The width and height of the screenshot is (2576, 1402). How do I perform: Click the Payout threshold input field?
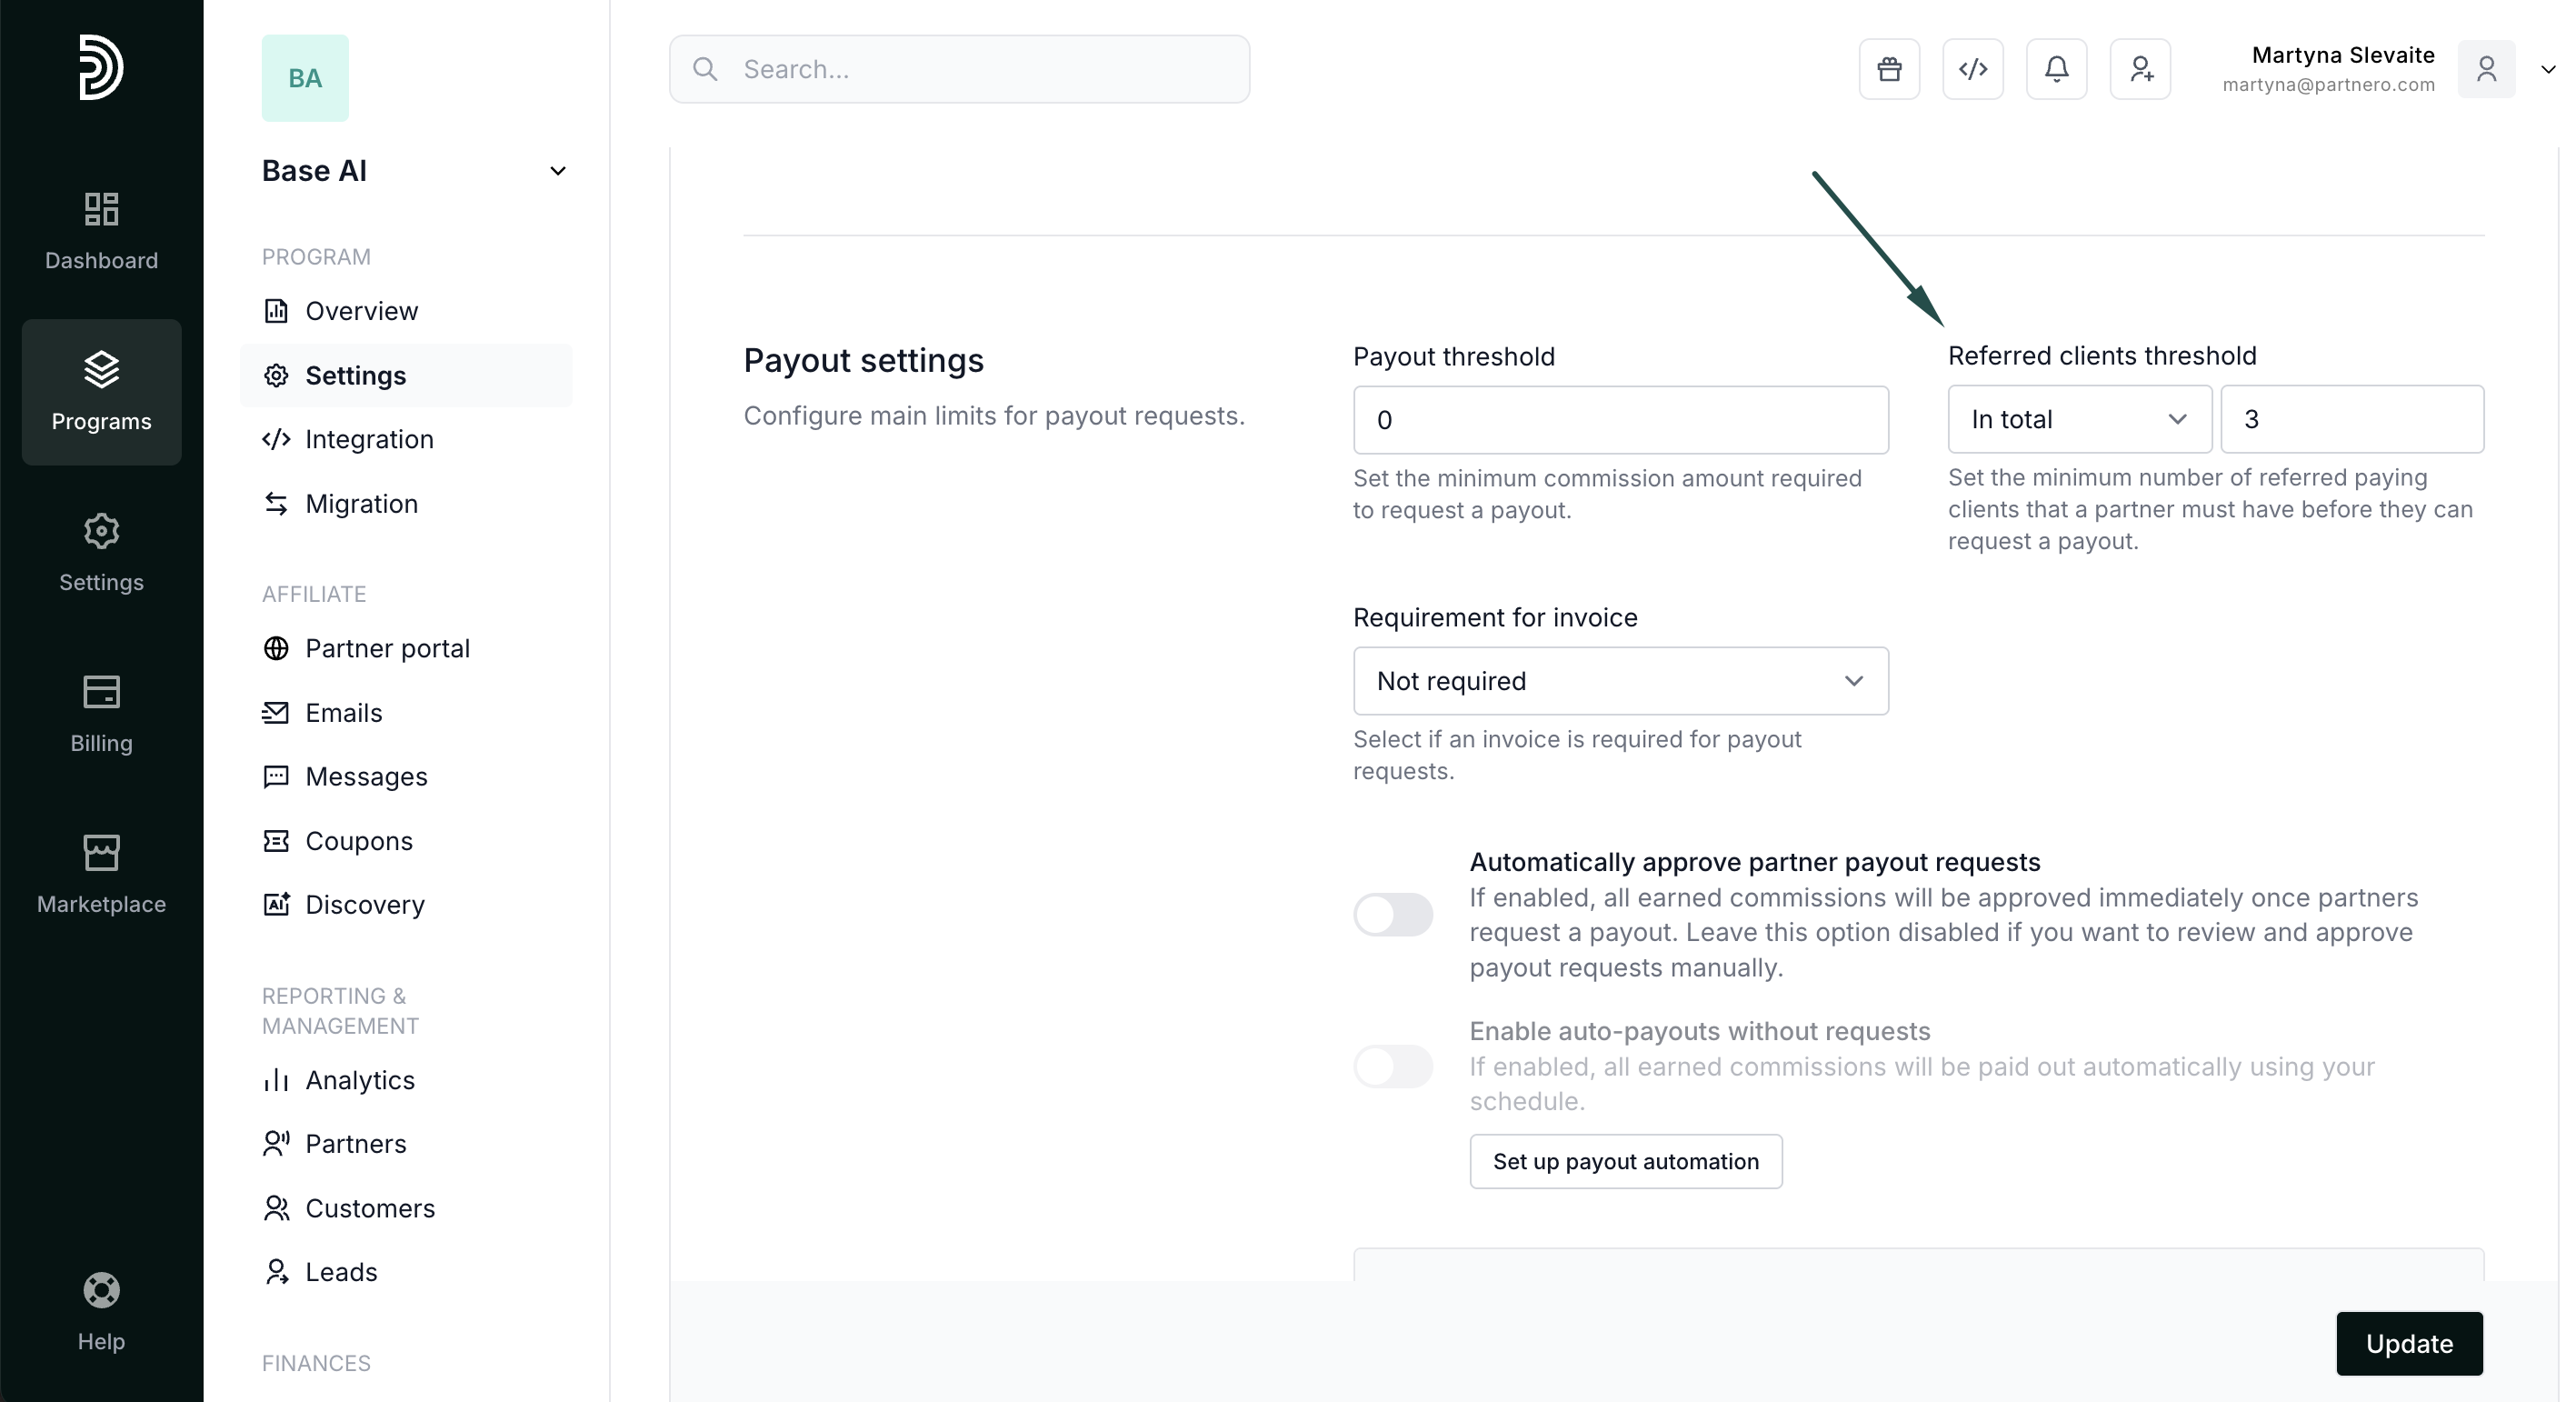point(1620,420)
